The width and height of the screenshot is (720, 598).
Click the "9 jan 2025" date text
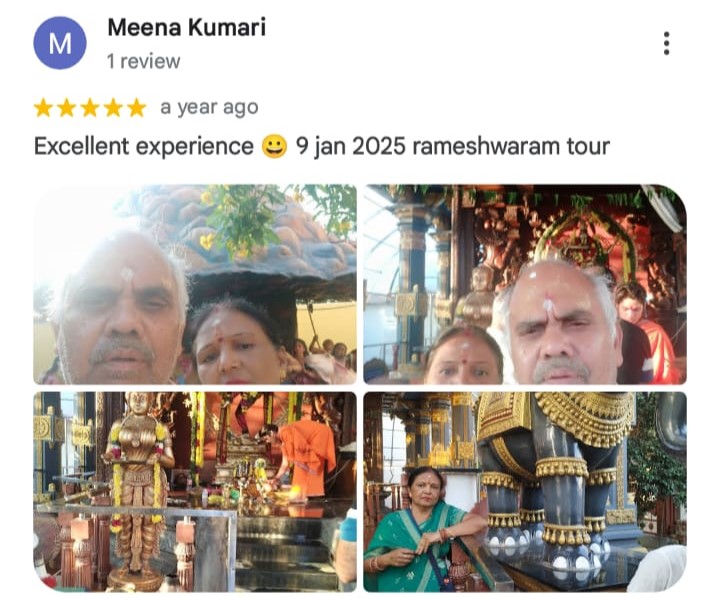pyautogui.click(x=351, y=147)
